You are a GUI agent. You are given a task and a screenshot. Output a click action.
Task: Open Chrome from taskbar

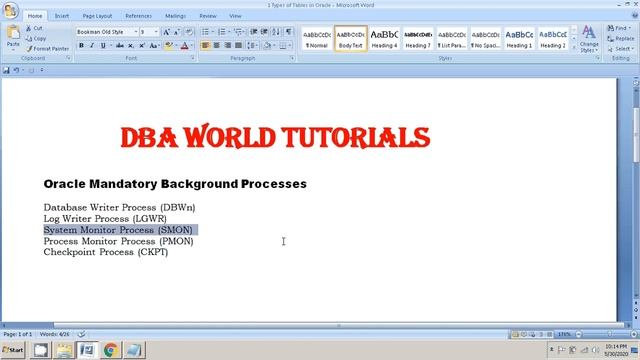click(111, 350)
